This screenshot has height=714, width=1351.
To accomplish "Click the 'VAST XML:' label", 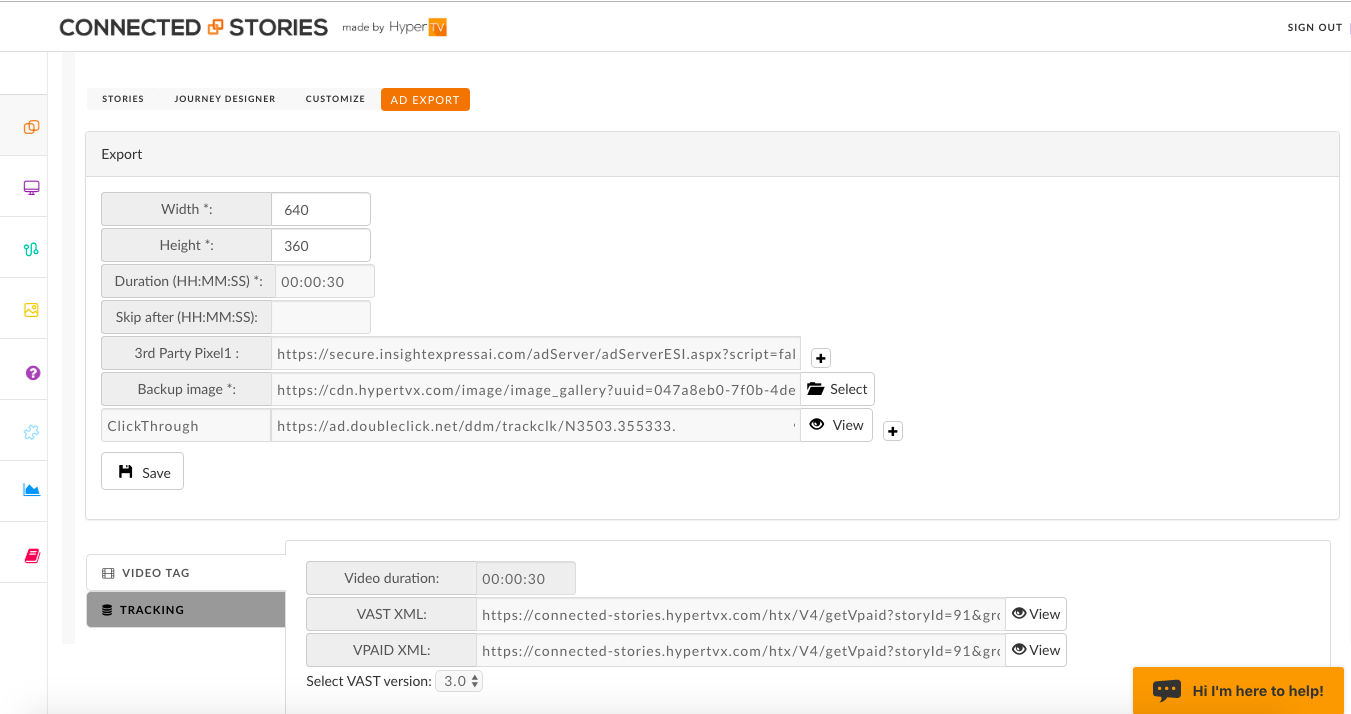I will pyautogui.click(x=391, y=614).
